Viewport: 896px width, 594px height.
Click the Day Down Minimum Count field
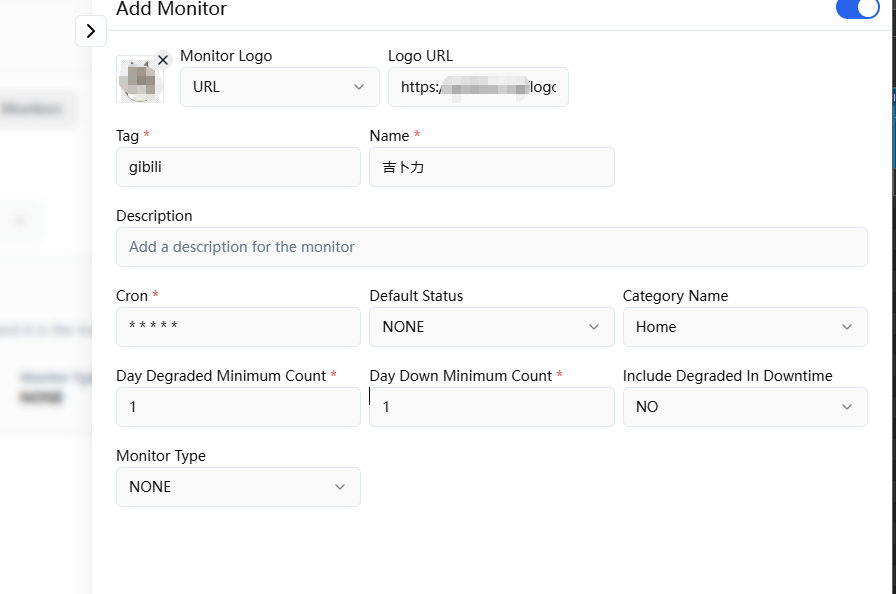pos(492,407)
